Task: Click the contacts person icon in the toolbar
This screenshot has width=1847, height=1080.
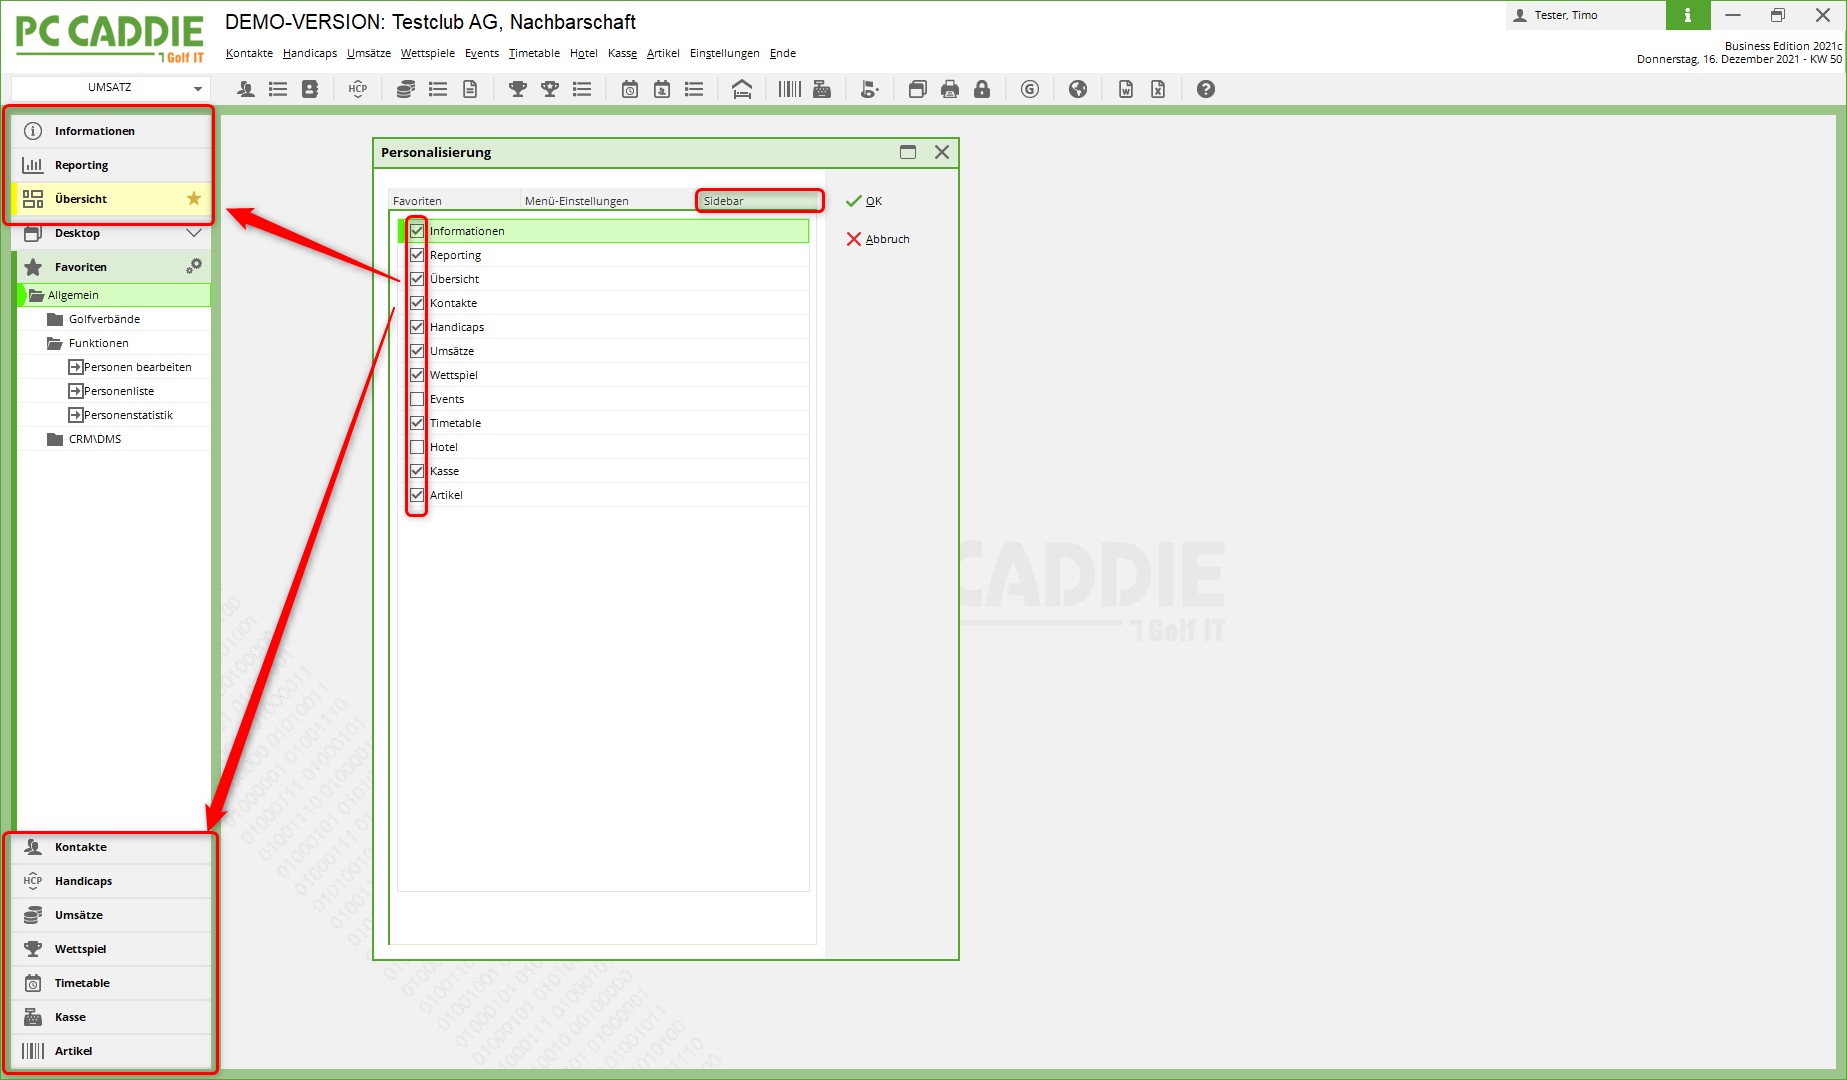Action: [x=246, y=89]
